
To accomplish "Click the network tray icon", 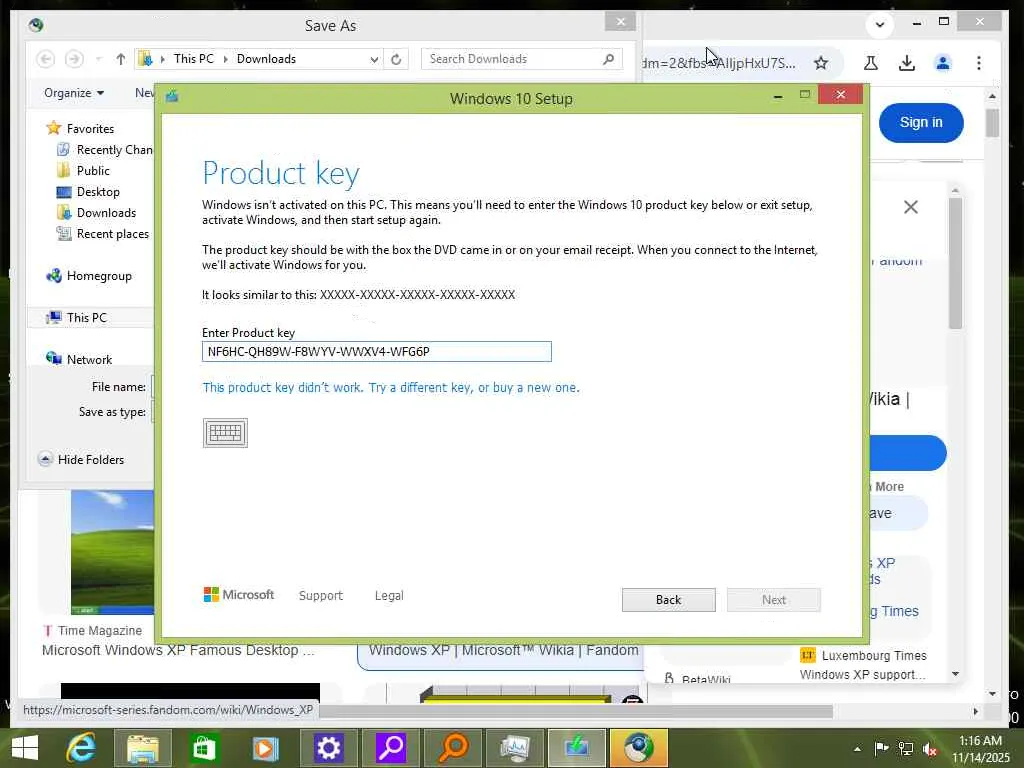I will pyautogui.click(x=906, y=749).
